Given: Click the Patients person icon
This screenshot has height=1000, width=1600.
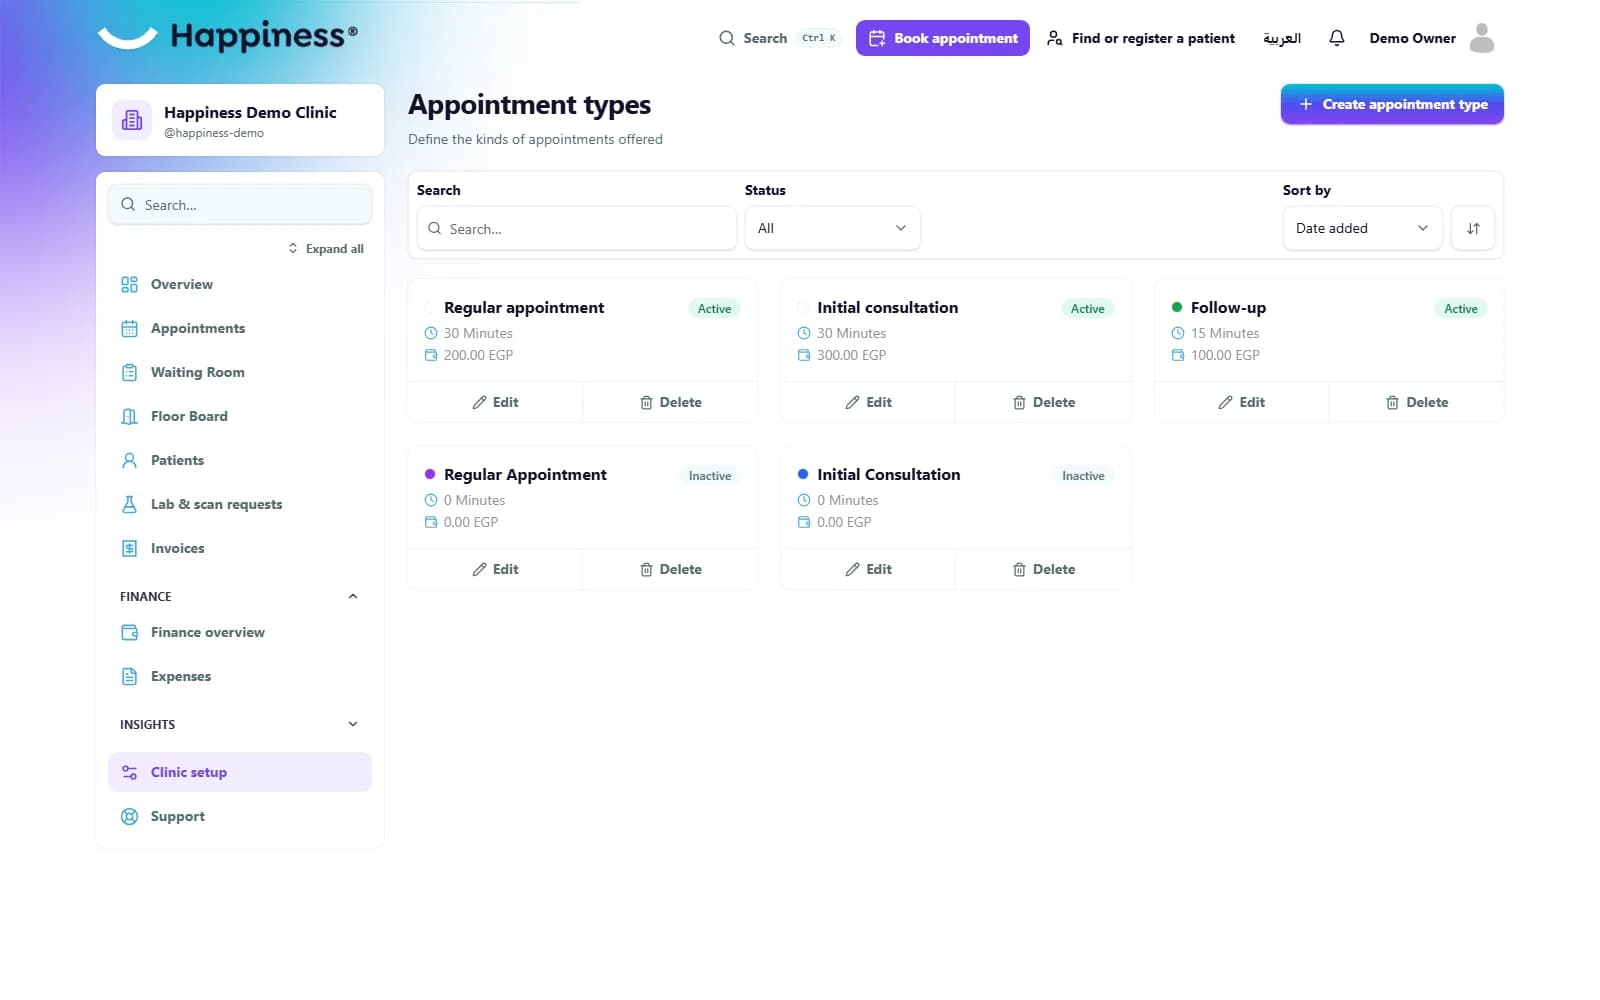Looking at the screenshot, I should (x=129, y=460).
